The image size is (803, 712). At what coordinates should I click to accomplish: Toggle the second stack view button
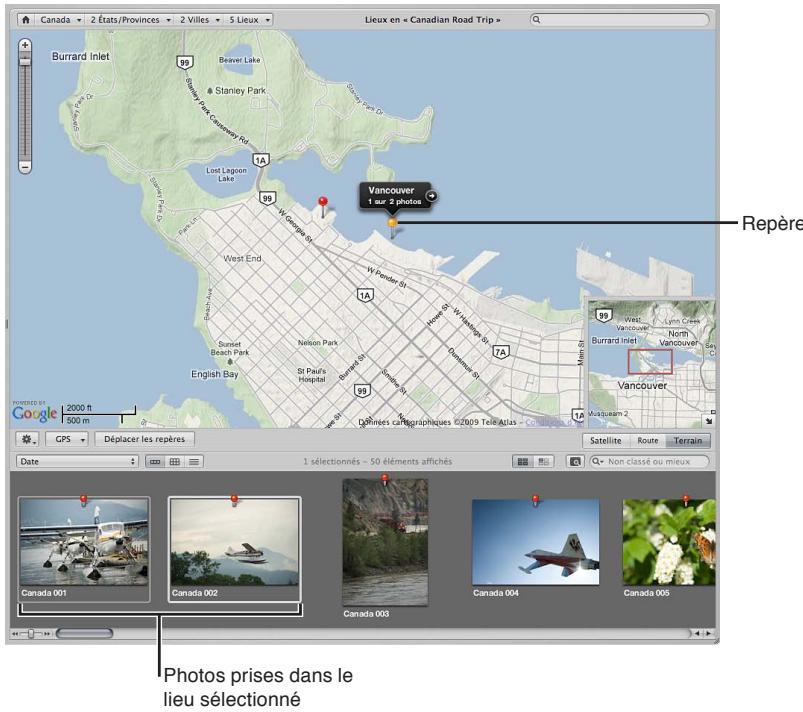tap(543, 462)
